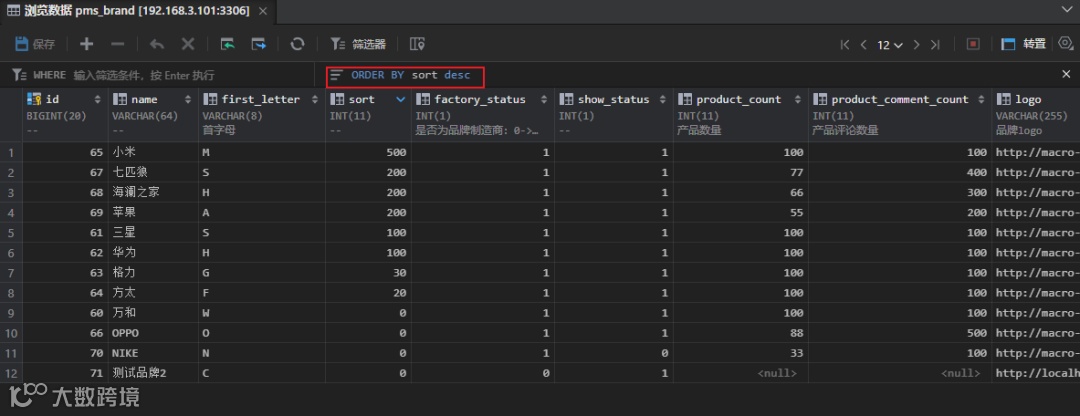Click sort value 20 in 方太 row
The height and width of the screenshot is (416, 1080).
[x=368, y=293]
